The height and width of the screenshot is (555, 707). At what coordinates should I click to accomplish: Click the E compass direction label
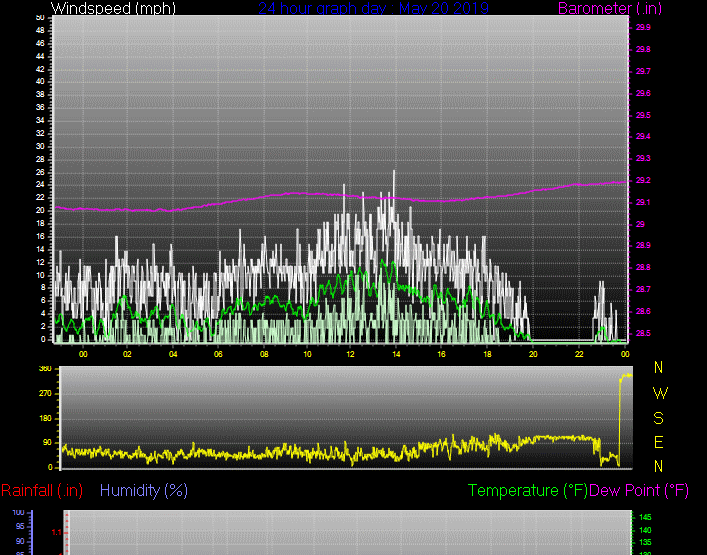[x=658, y=443]
